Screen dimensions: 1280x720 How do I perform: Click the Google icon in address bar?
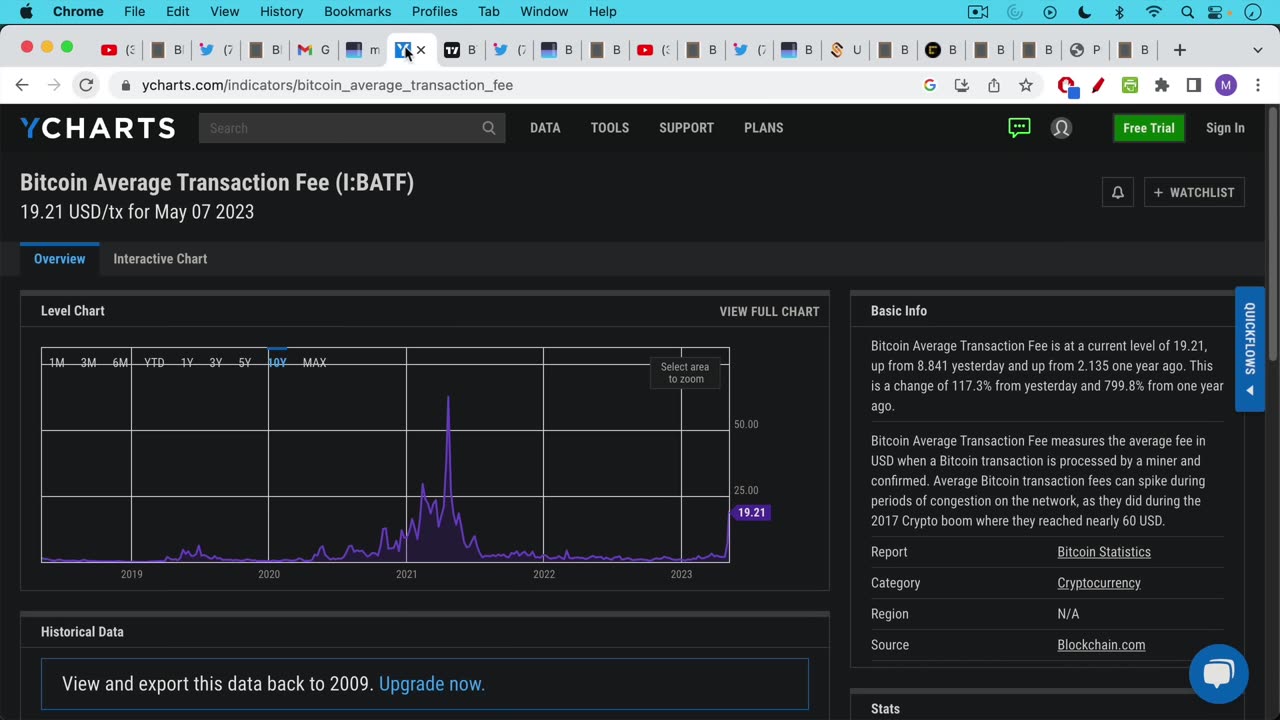930,85
